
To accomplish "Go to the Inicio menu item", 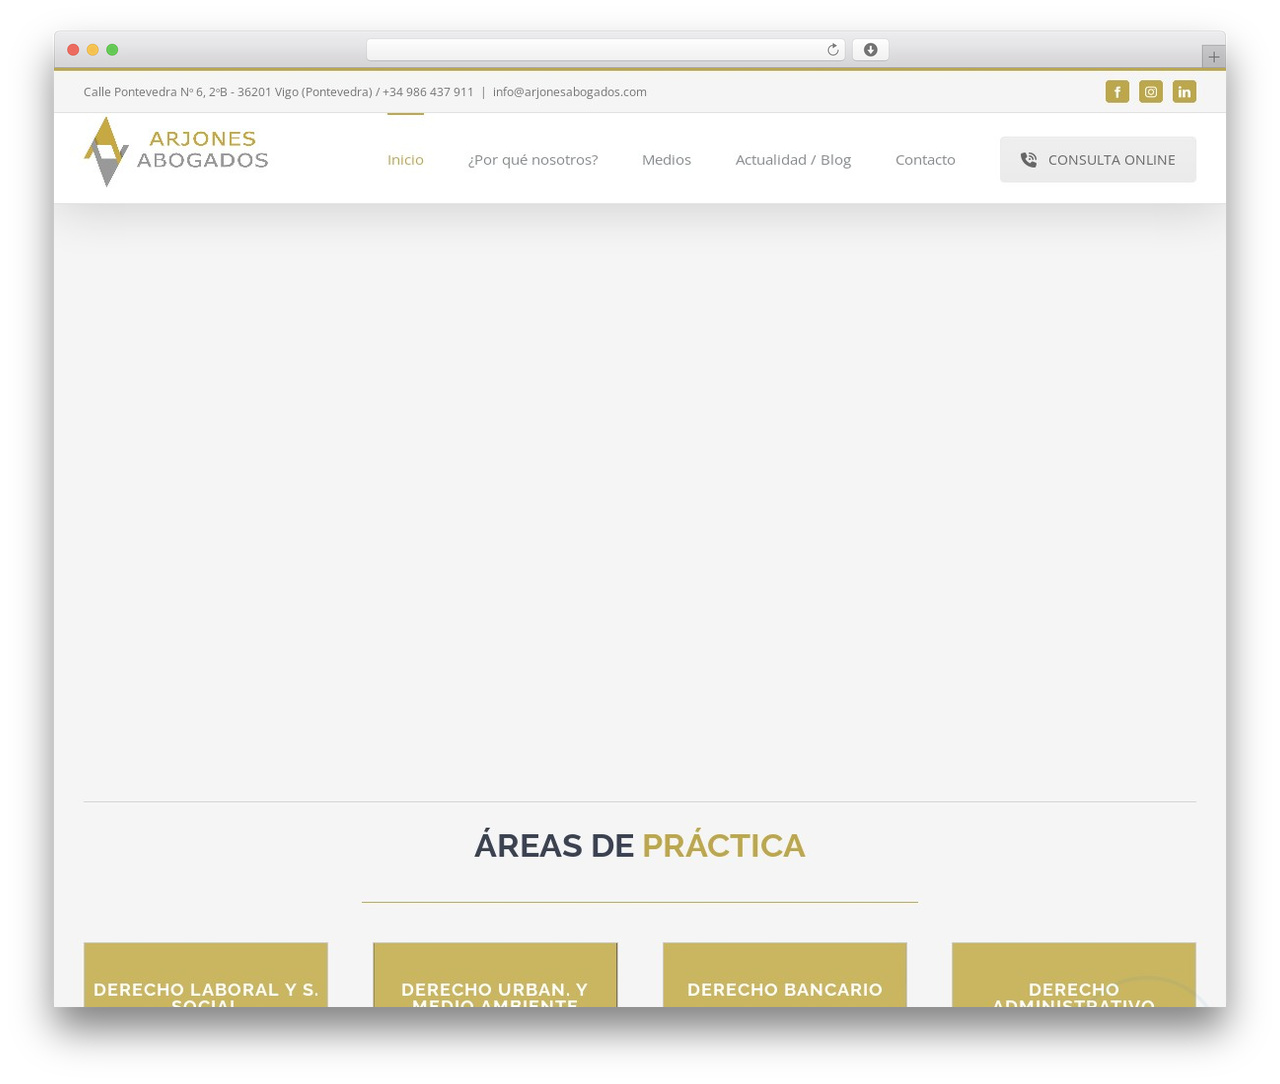I will pos(405,159).
